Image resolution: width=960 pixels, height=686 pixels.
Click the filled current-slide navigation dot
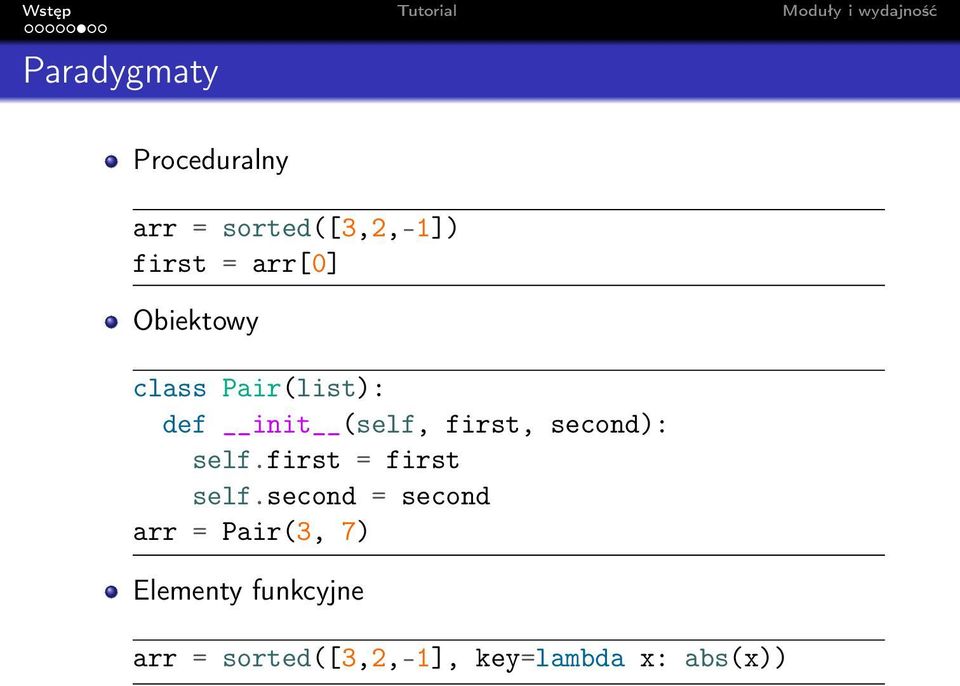(x=81, y=29)
